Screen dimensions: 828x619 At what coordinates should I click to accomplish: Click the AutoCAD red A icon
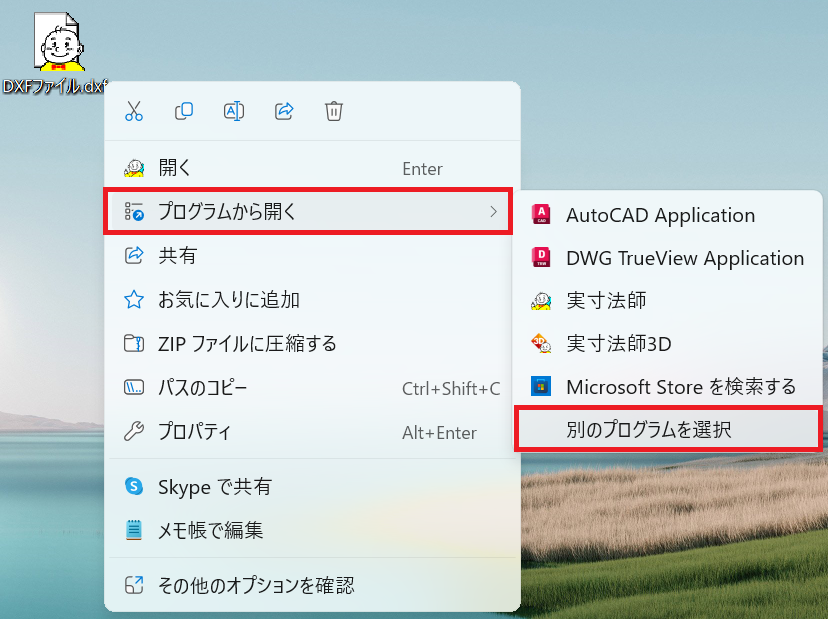click(x=541, y=214)
